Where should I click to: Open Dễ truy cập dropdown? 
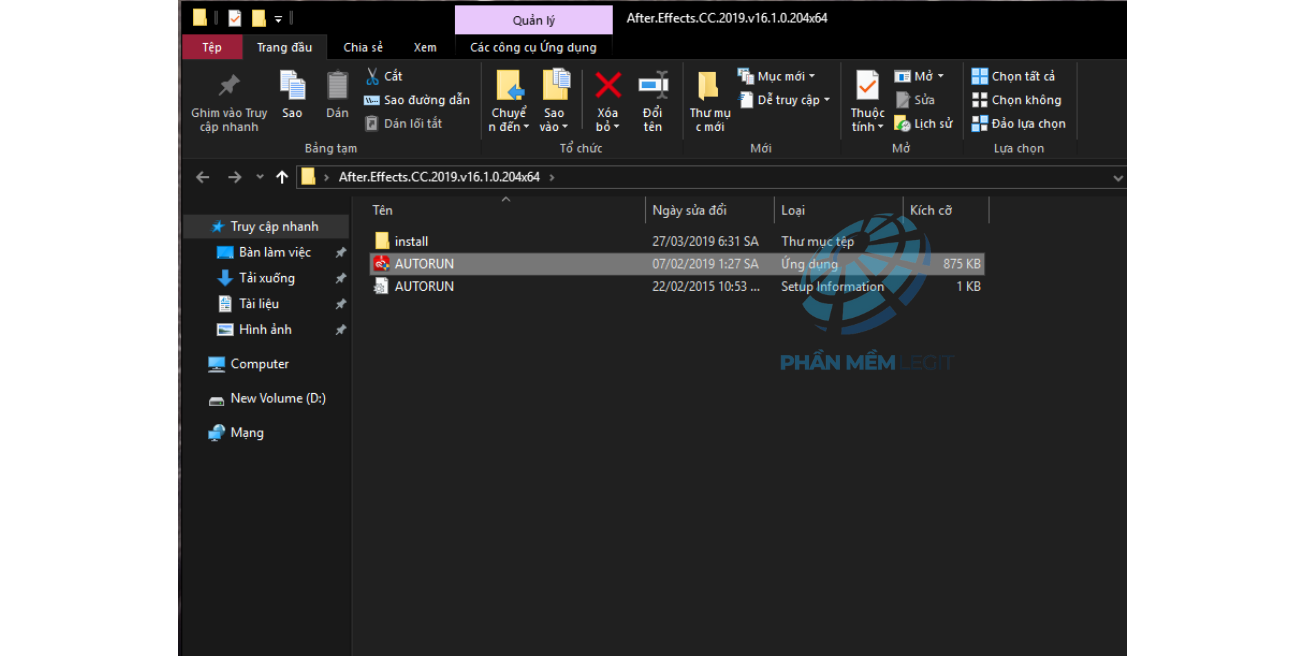[x=785, y=100]
